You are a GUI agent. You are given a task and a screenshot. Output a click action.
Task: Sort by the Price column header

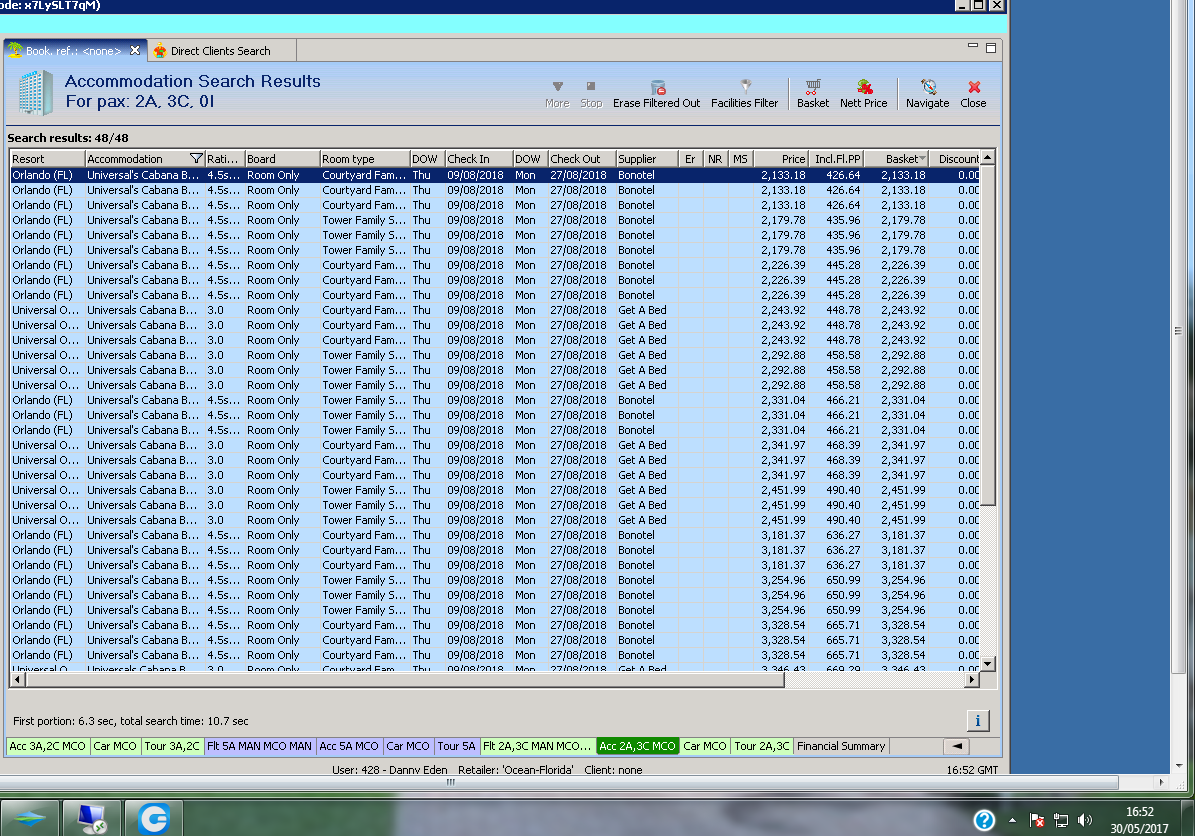pos(781,159)
